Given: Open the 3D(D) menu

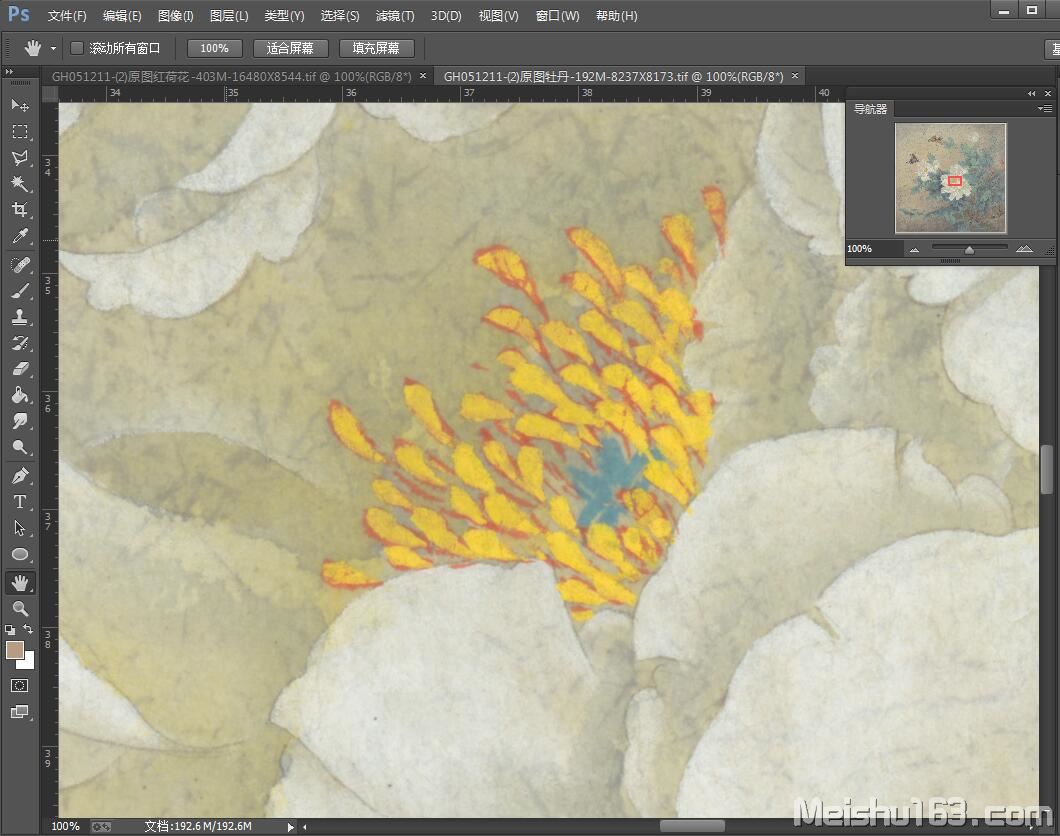Looking at the screenshot, I should (446, 16).
